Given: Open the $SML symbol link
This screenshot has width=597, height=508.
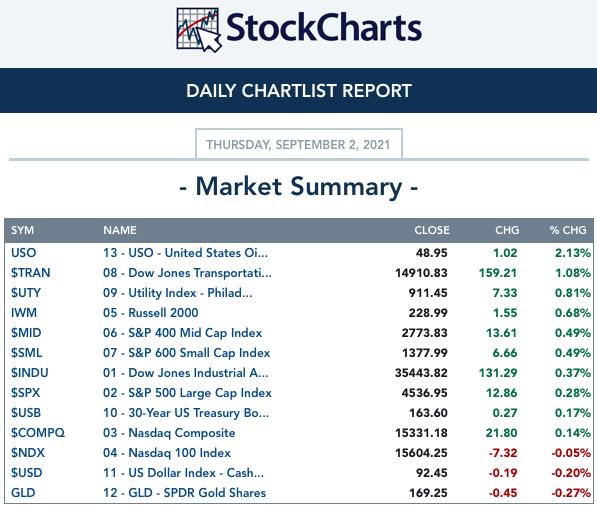Looking at the screenshot, I should click(26, 353).
